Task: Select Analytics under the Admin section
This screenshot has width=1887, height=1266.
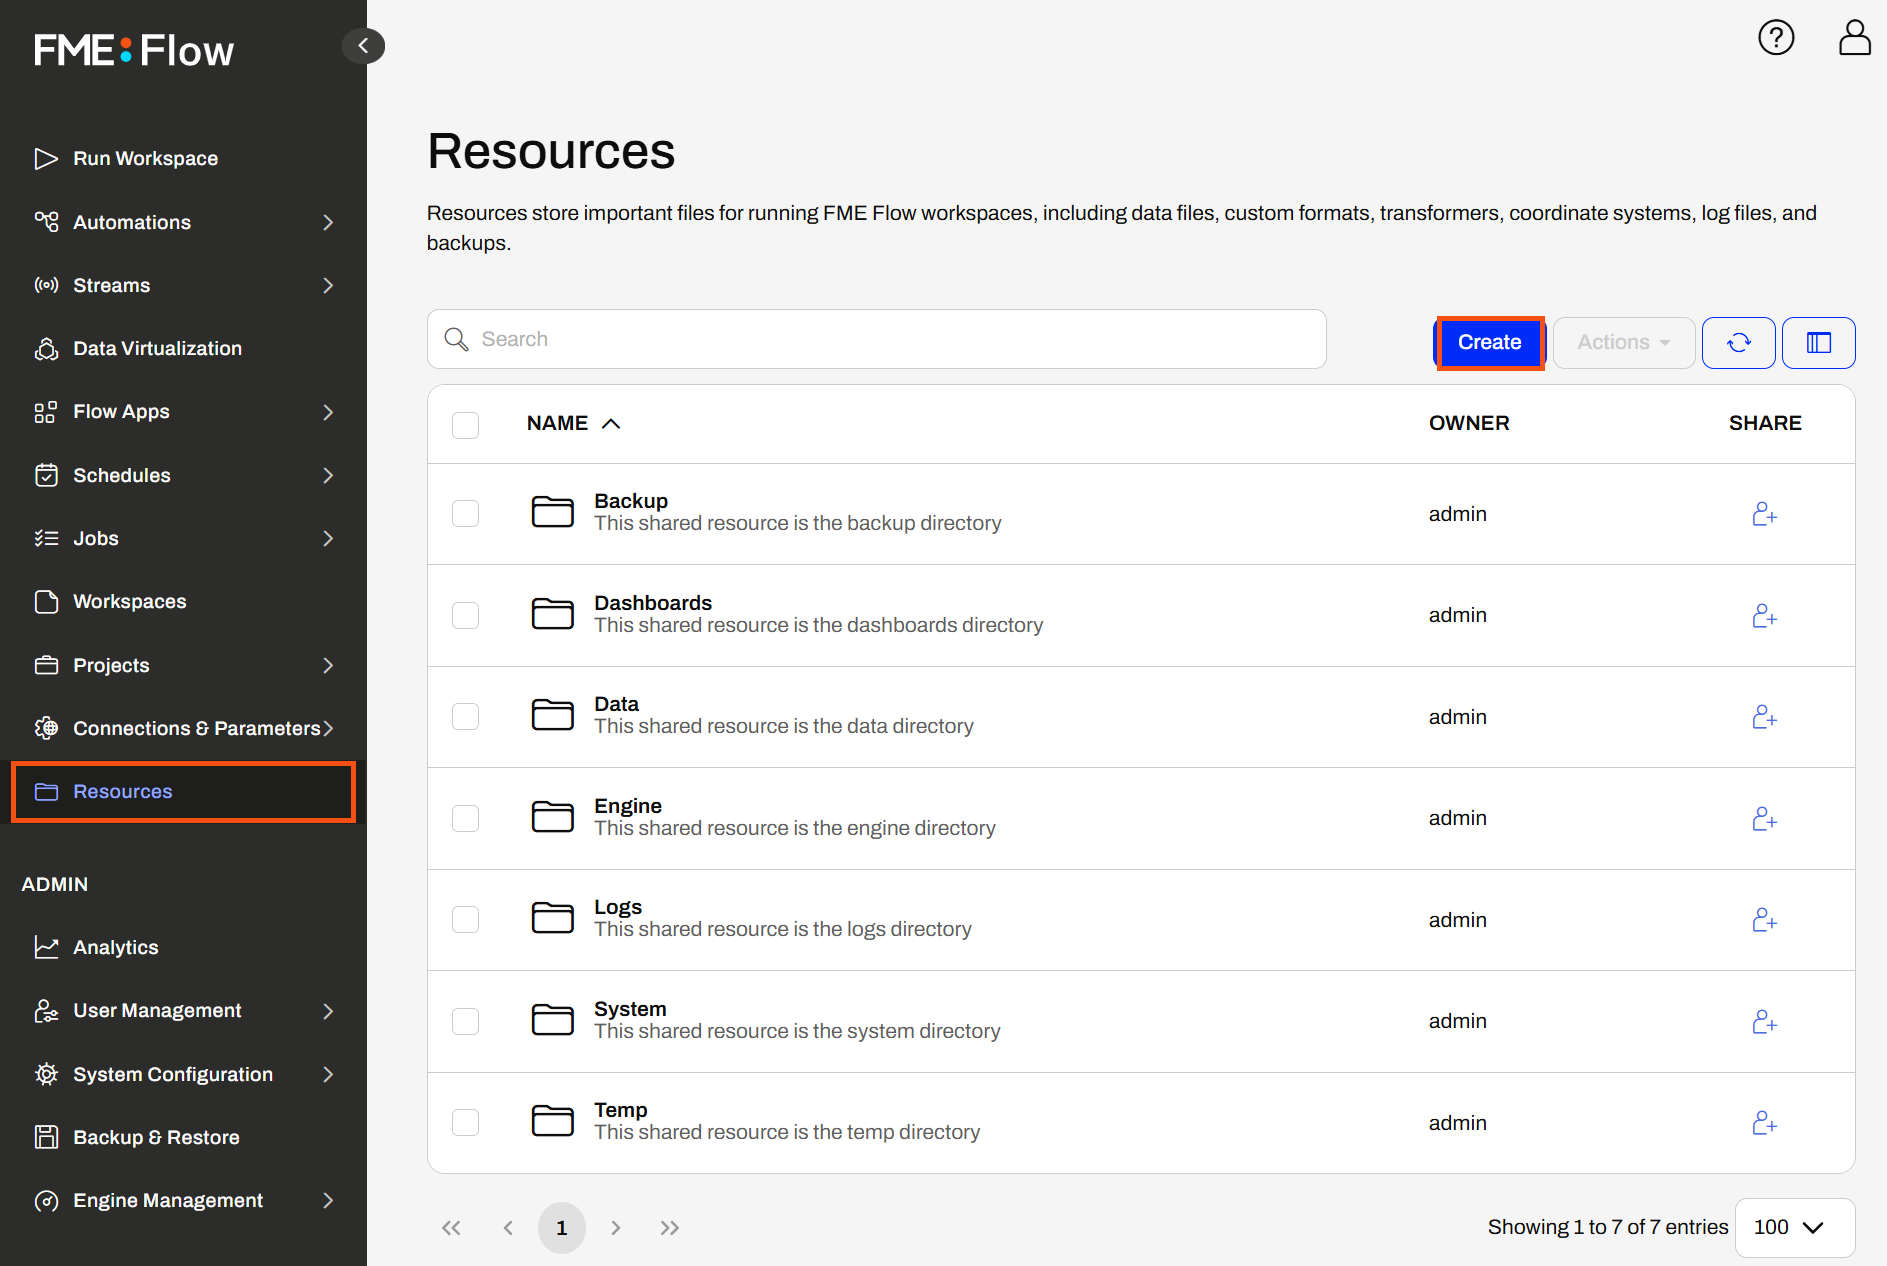Action: click(116, 947)
